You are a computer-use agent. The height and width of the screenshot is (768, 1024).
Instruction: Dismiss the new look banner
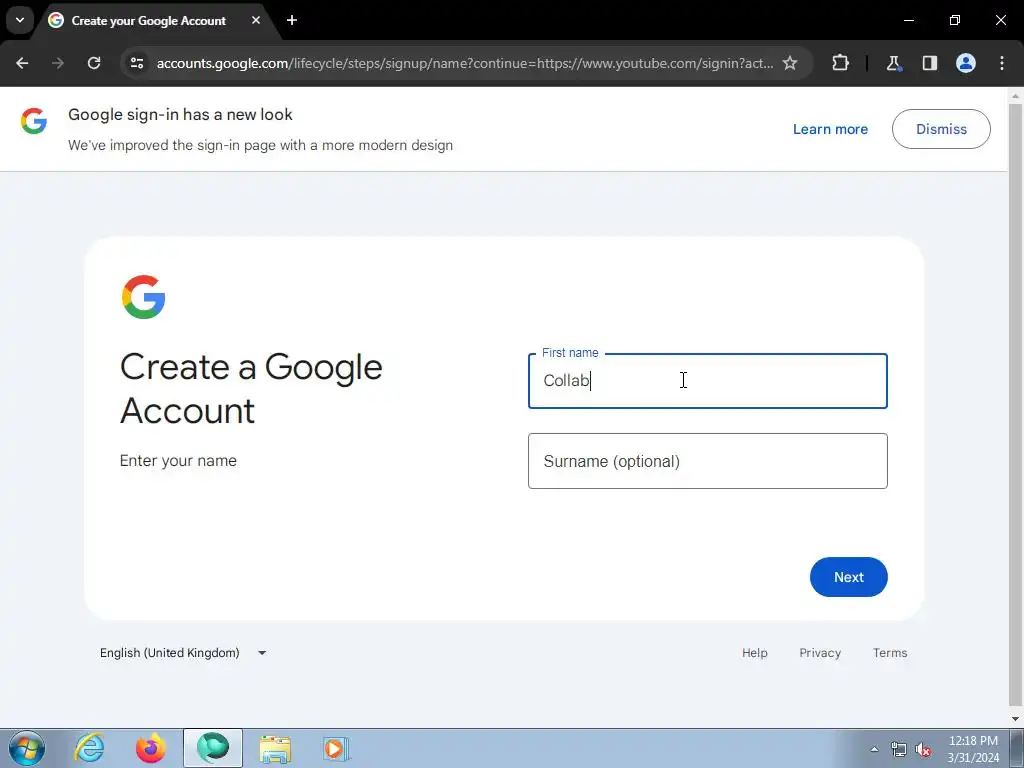tap(941, 129)
